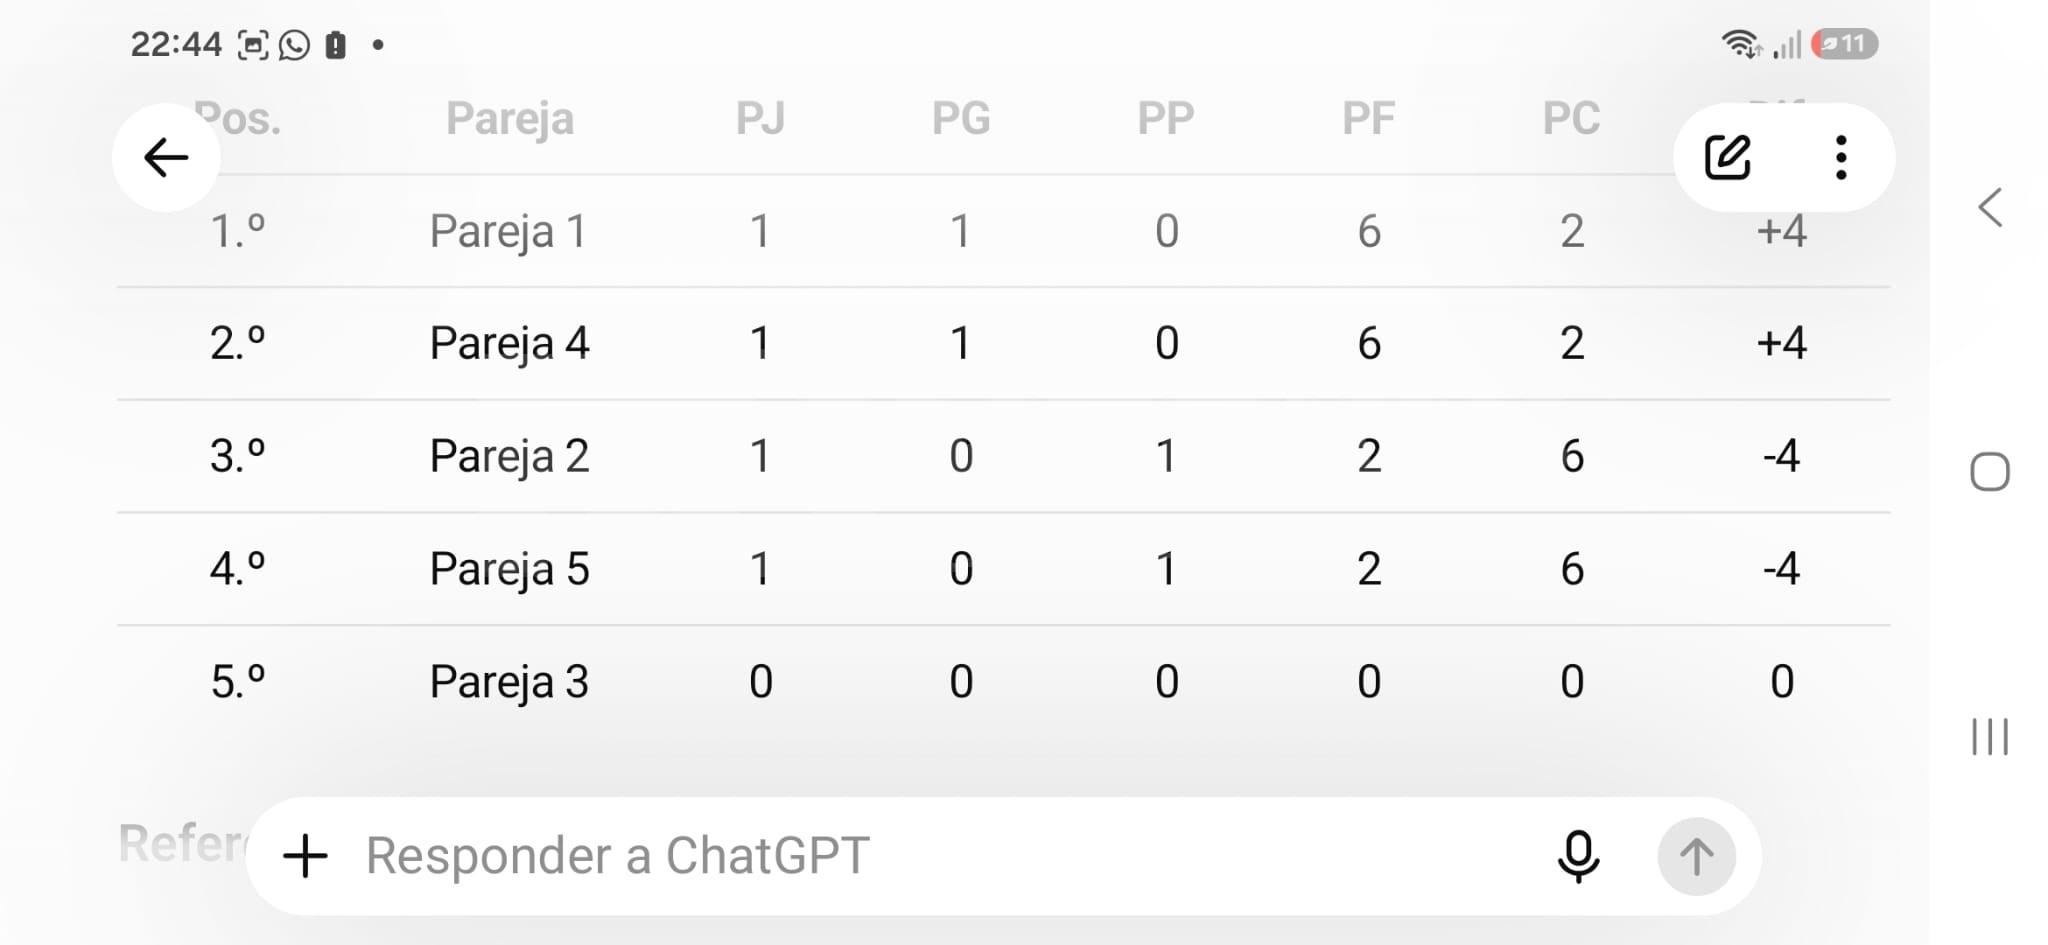Viewport: 2048px width, 945px height.
Task: Tap the clock time in status bar
Action: (x=176, y=44)
